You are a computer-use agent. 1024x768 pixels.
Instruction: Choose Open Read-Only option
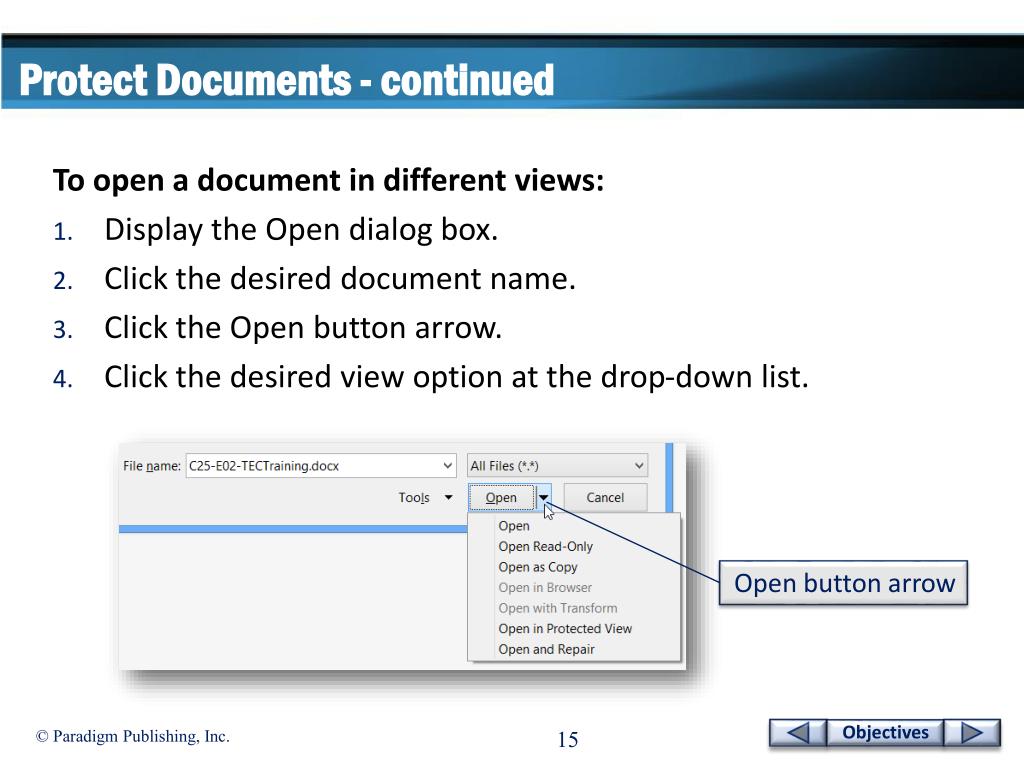click(546, 547)
